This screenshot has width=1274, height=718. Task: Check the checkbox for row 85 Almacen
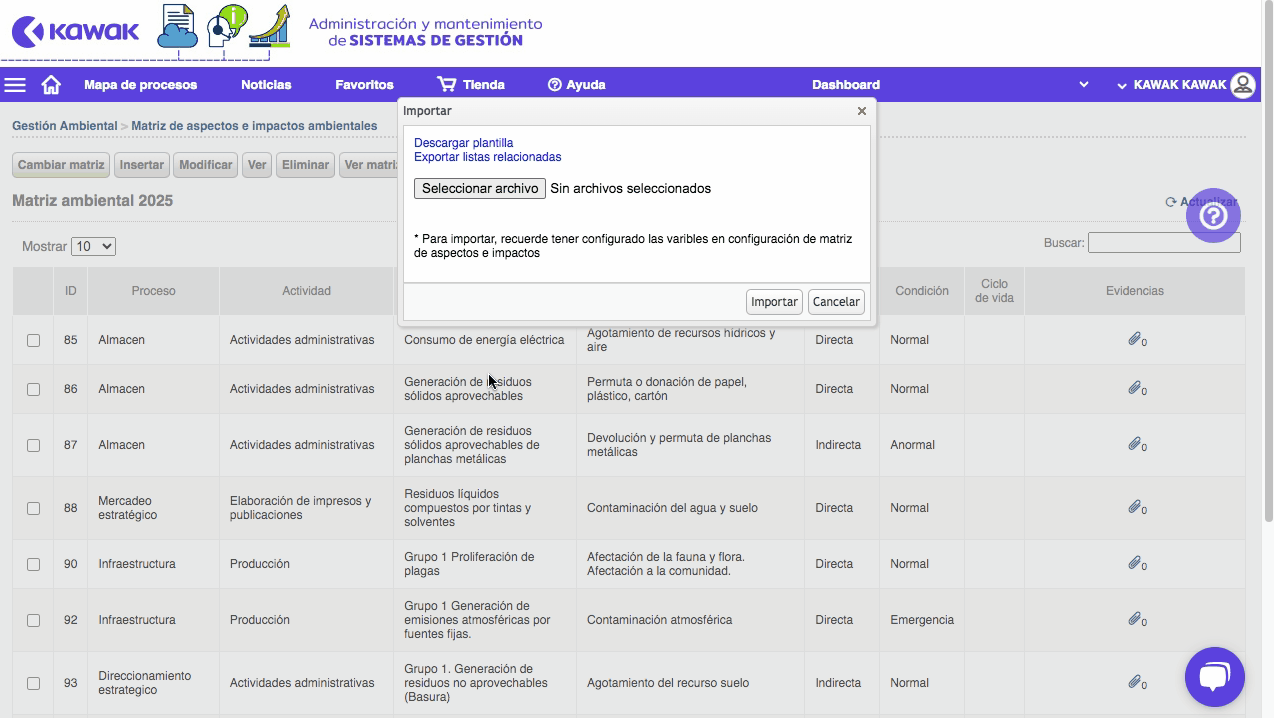33,339
